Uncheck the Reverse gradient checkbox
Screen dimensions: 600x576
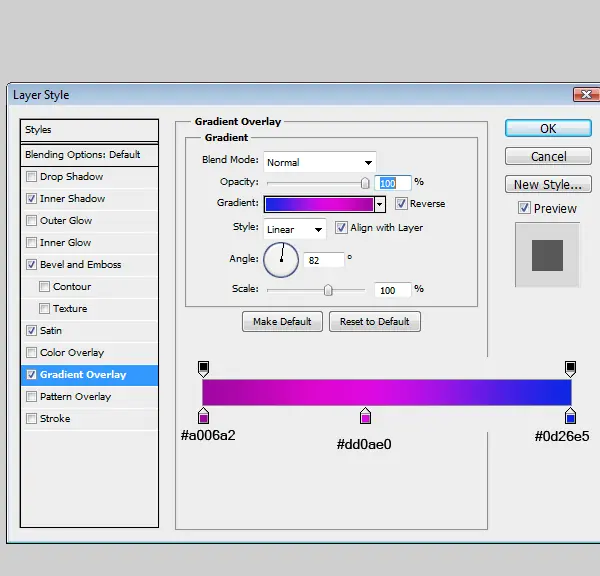tap(401, 203)
